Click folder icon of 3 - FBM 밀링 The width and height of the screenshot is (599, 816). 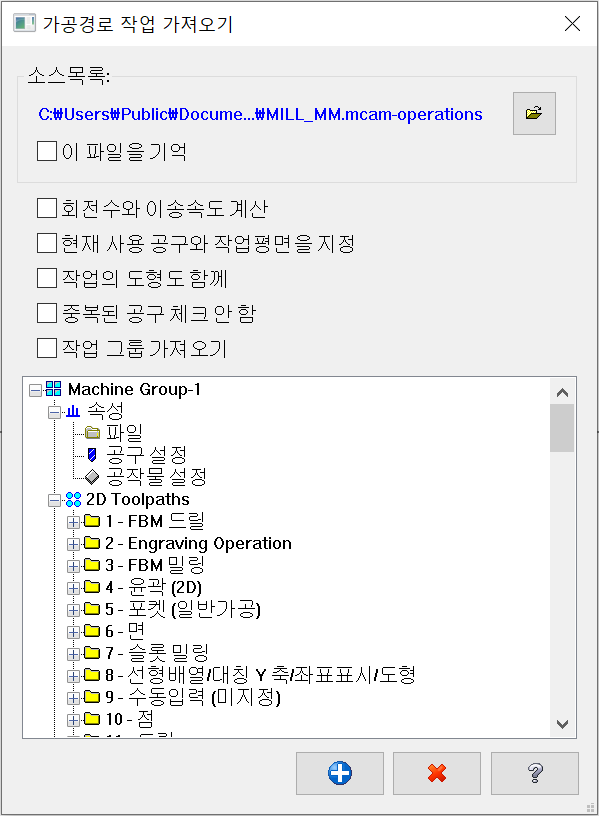point(92,565)
